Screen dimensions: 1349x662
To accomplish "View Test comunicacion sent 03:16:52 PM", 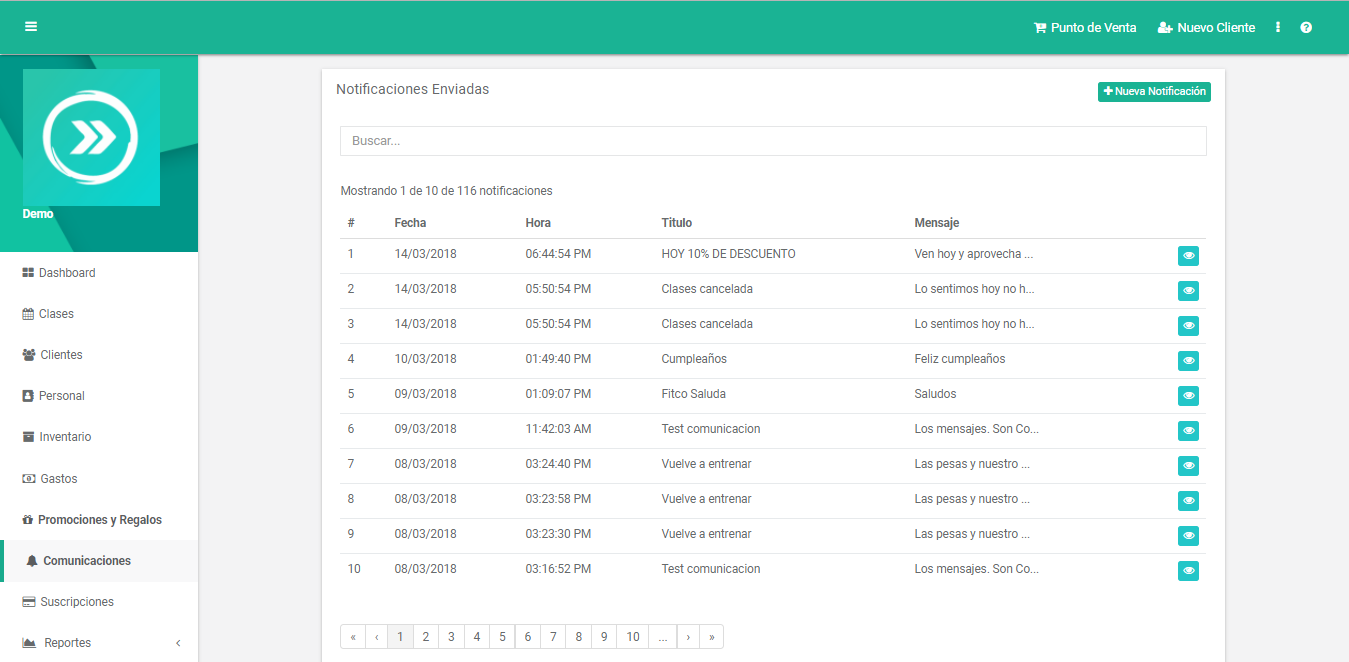I will pyautogui.click(x=1188, y=571).
